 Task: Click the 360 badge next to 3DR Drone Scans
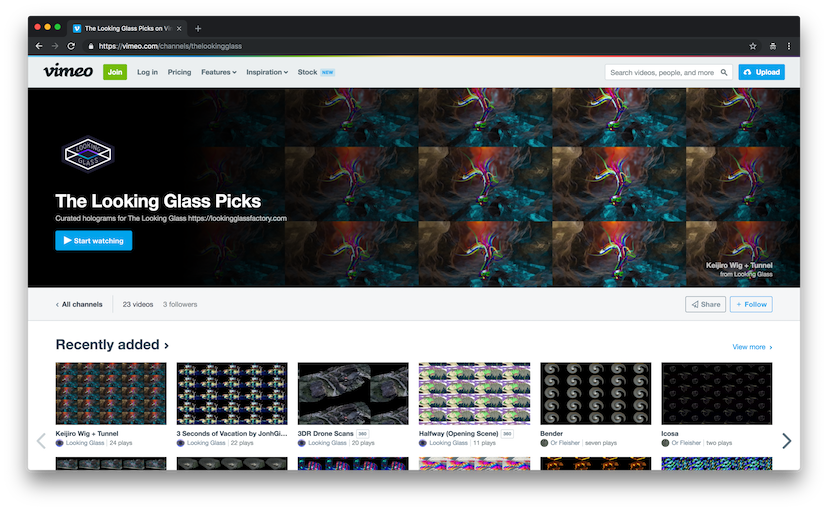(x=362, y=434)
